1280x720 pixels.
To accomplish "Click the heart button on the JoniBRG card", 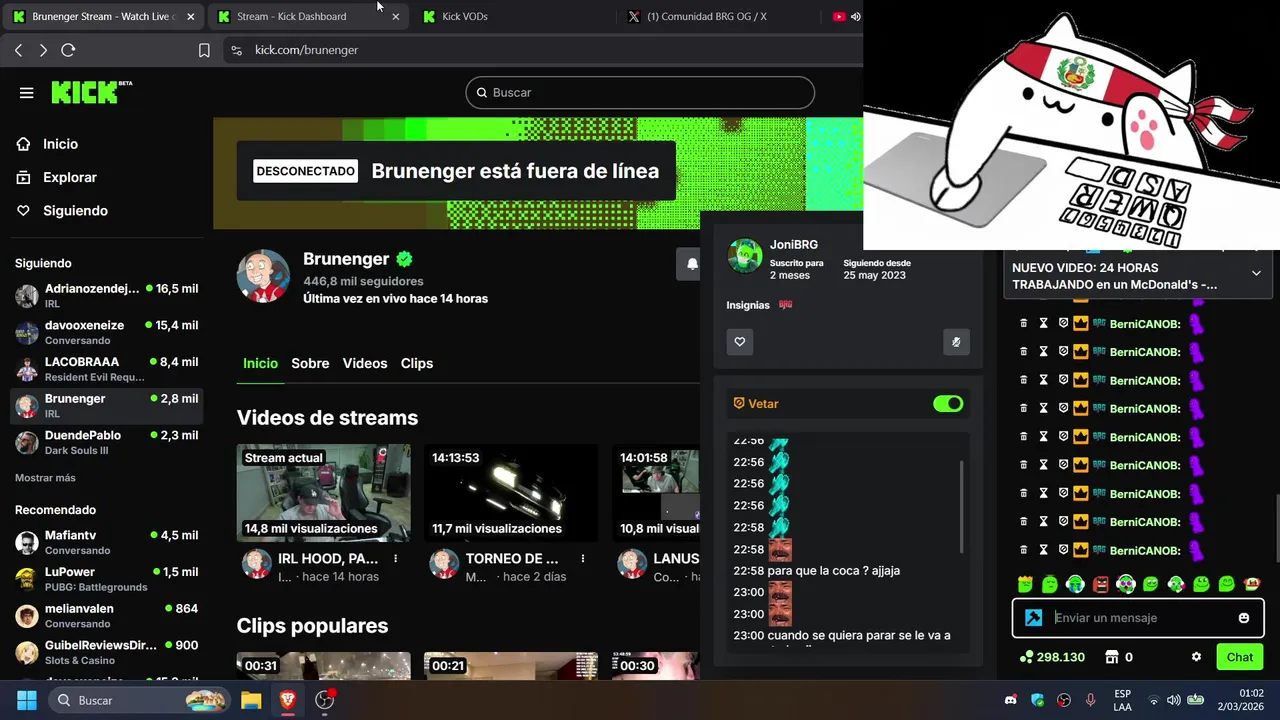I will [740, 342].
